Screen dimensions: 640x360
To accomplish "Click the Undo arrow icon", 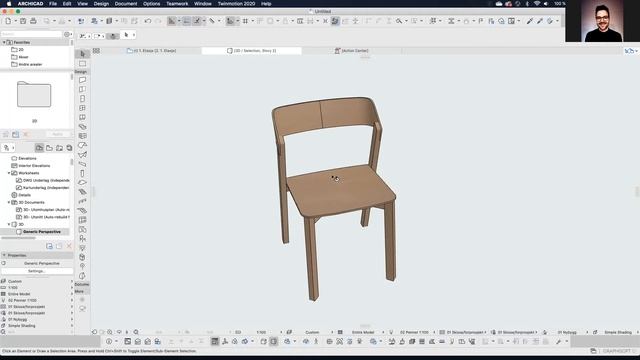I will click(x=148, y=21).
